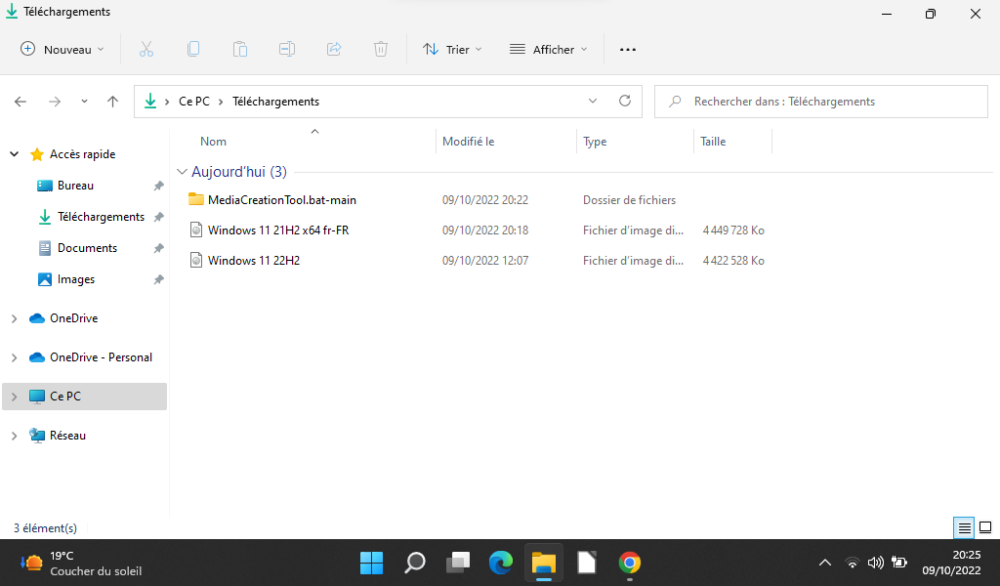Collapse the Aujourd'hui group
Screen dimensions: 1000x586
(x=182, y=172)
